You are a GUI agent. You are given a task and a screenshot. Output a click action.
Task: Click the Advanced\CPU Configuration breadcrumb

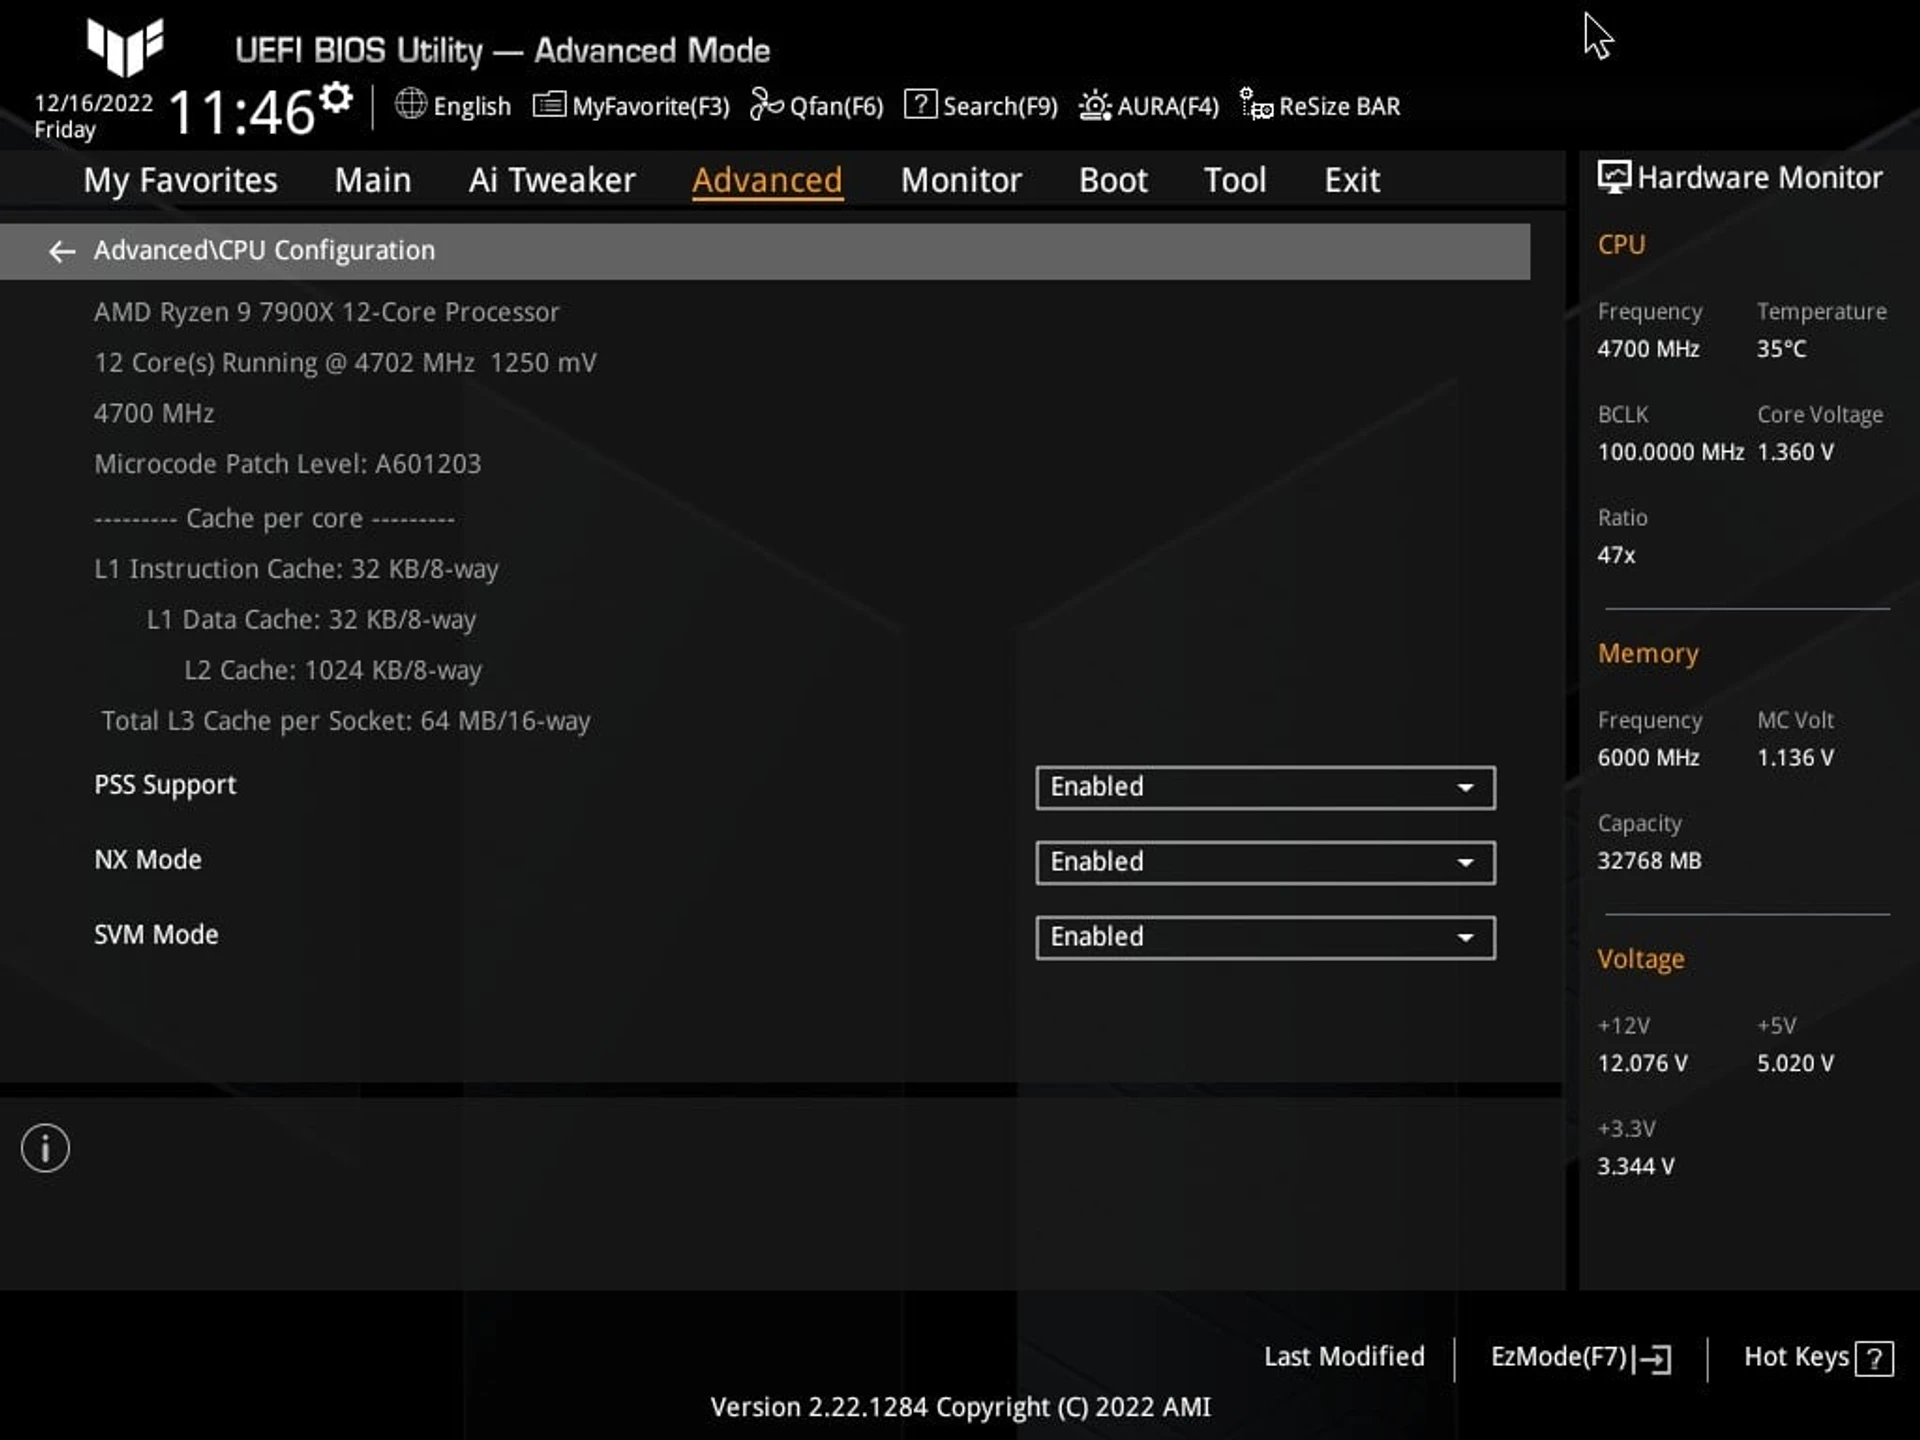pyautogui.click(x=264, y=250)
